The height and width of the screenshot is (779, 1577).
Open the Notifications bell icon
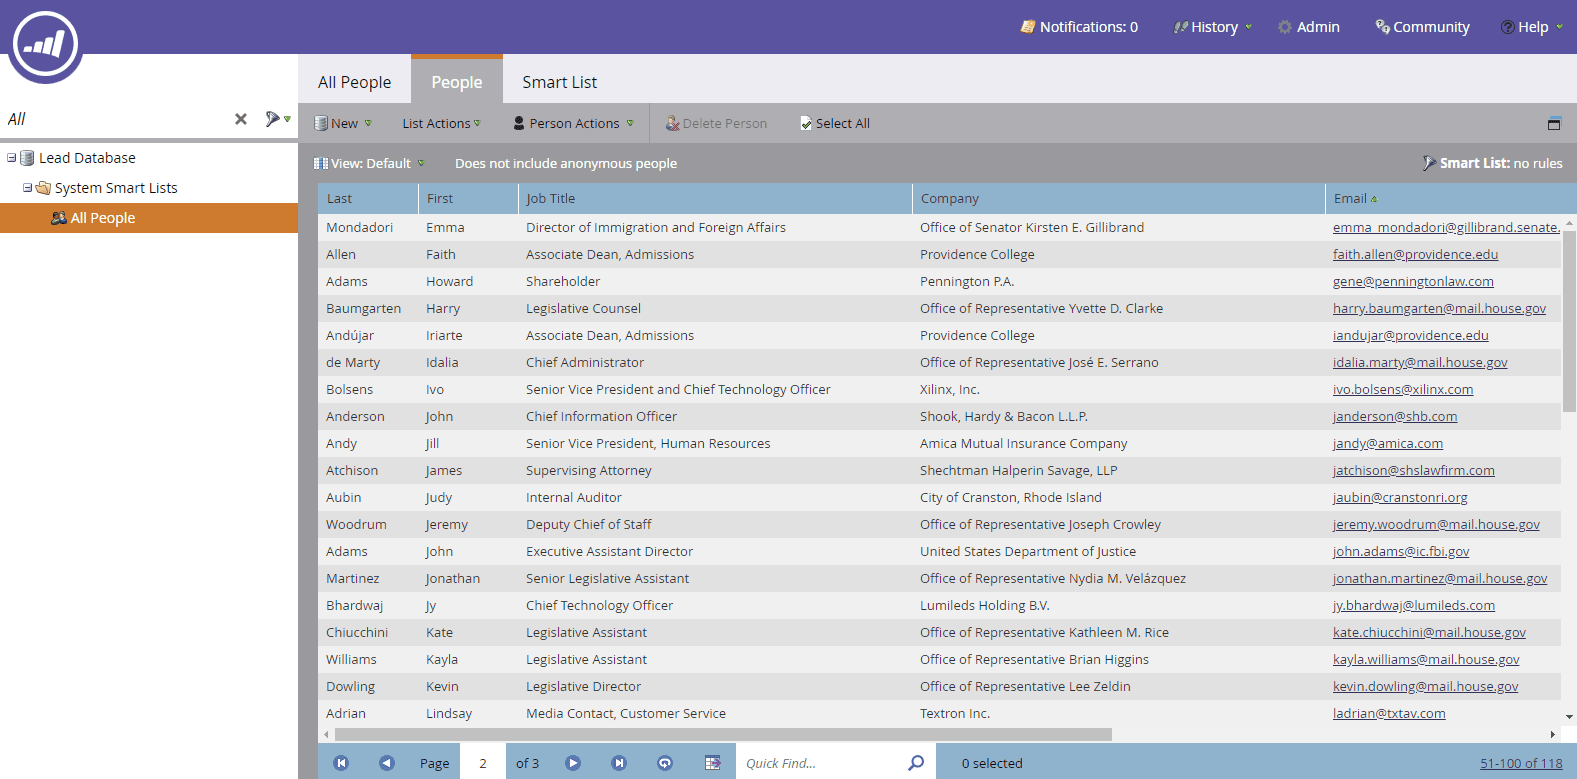(x=1028, y=27)
